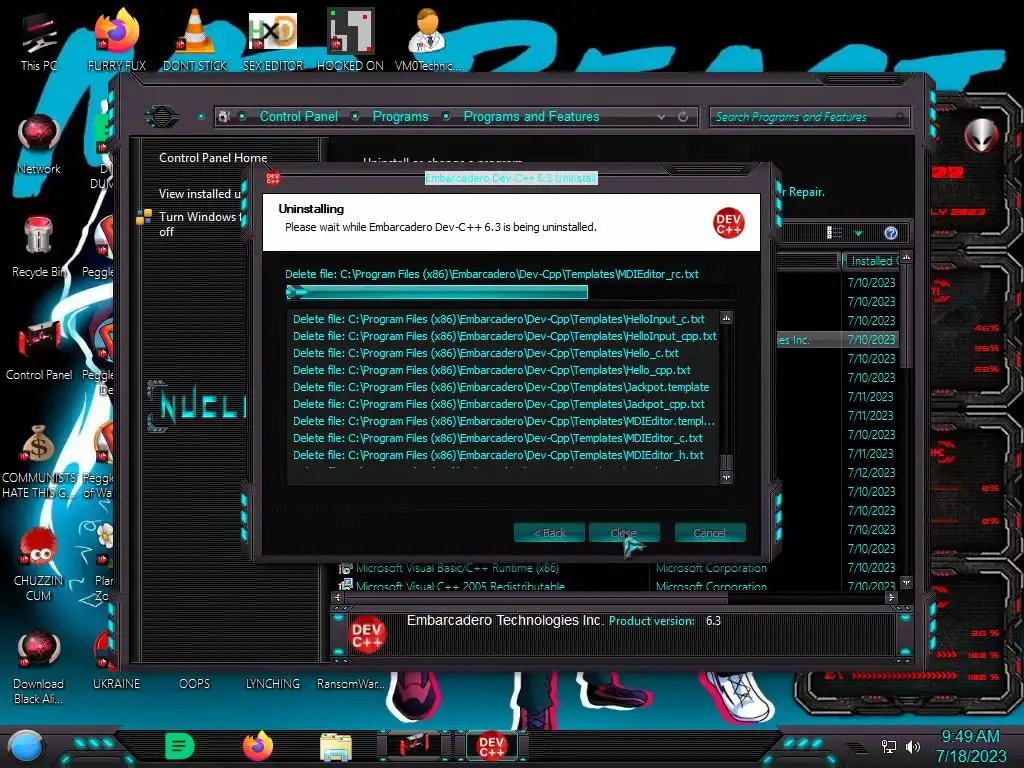
Task: Click the Programs and Features breadcrumb
Action: [531, 116]
